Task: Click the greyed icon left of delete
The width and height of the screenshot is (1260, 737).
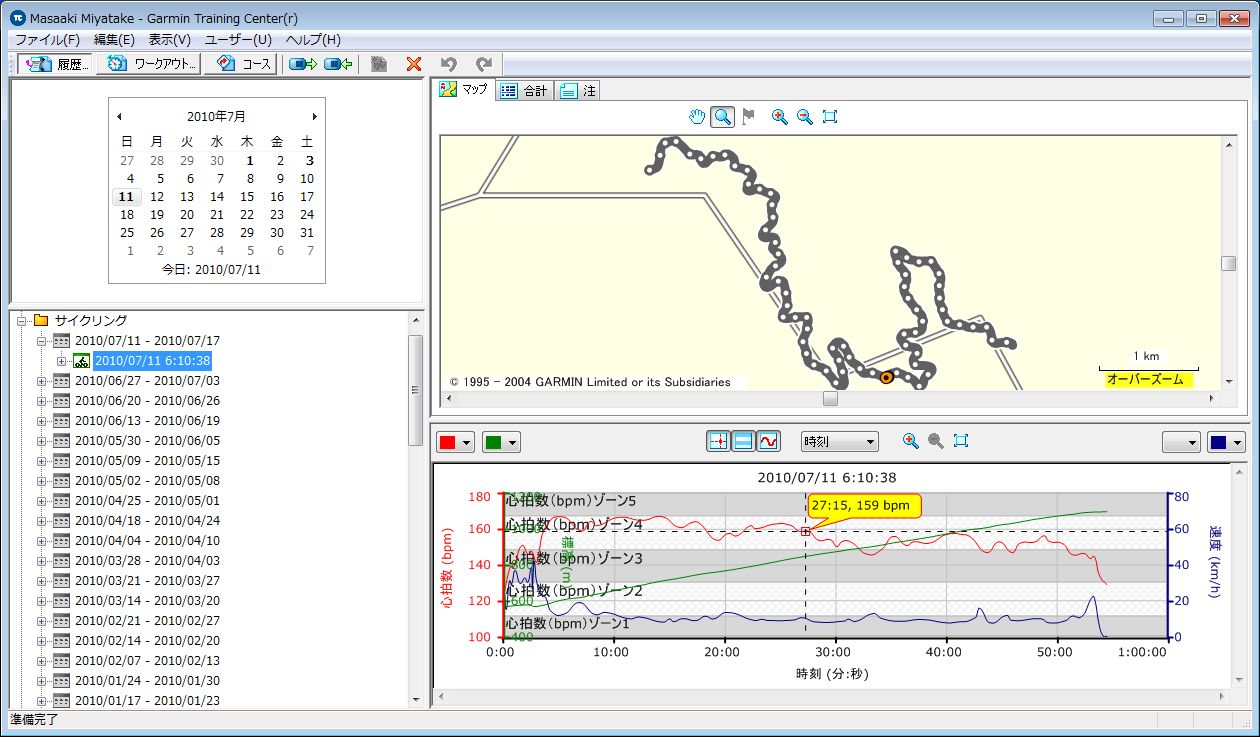Action: tap(379, 64)
